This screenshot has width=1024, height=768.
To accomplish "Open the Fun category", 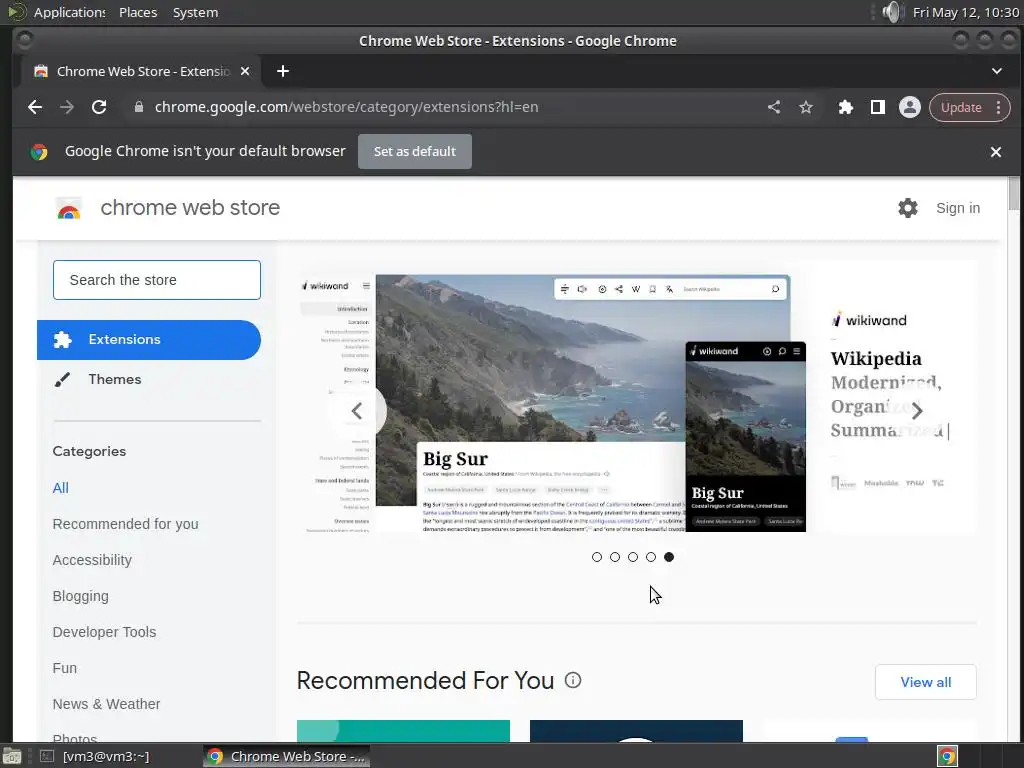I will pos(65,667).
